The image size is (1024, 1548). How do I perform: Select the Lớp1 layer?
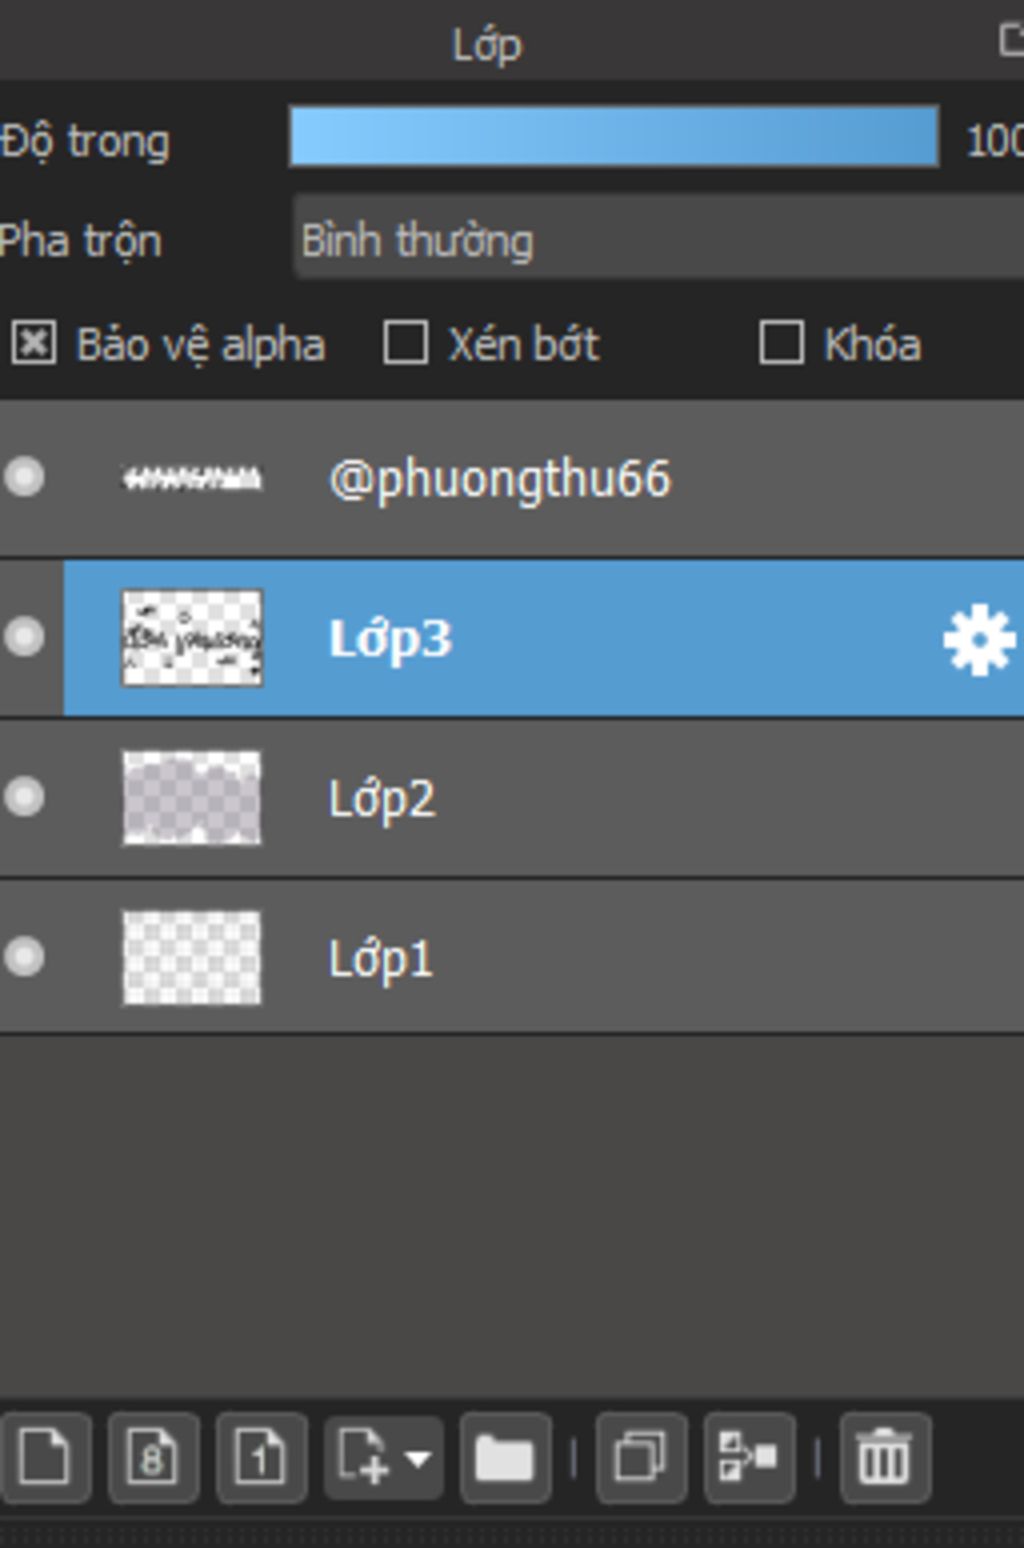(x=512, y=957)
